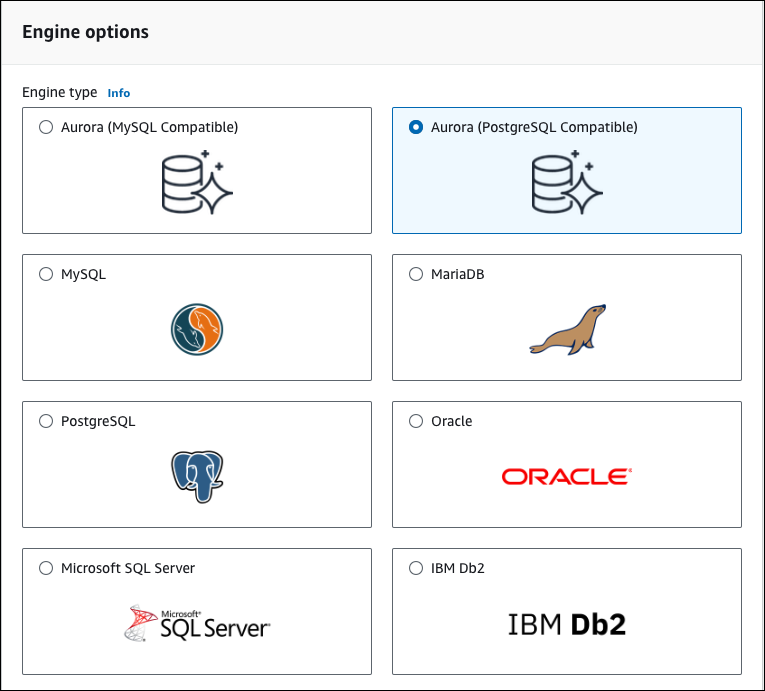Click the Microsoft SQL Server logo
Screen dimensions: 765x691
coord(197,623)
